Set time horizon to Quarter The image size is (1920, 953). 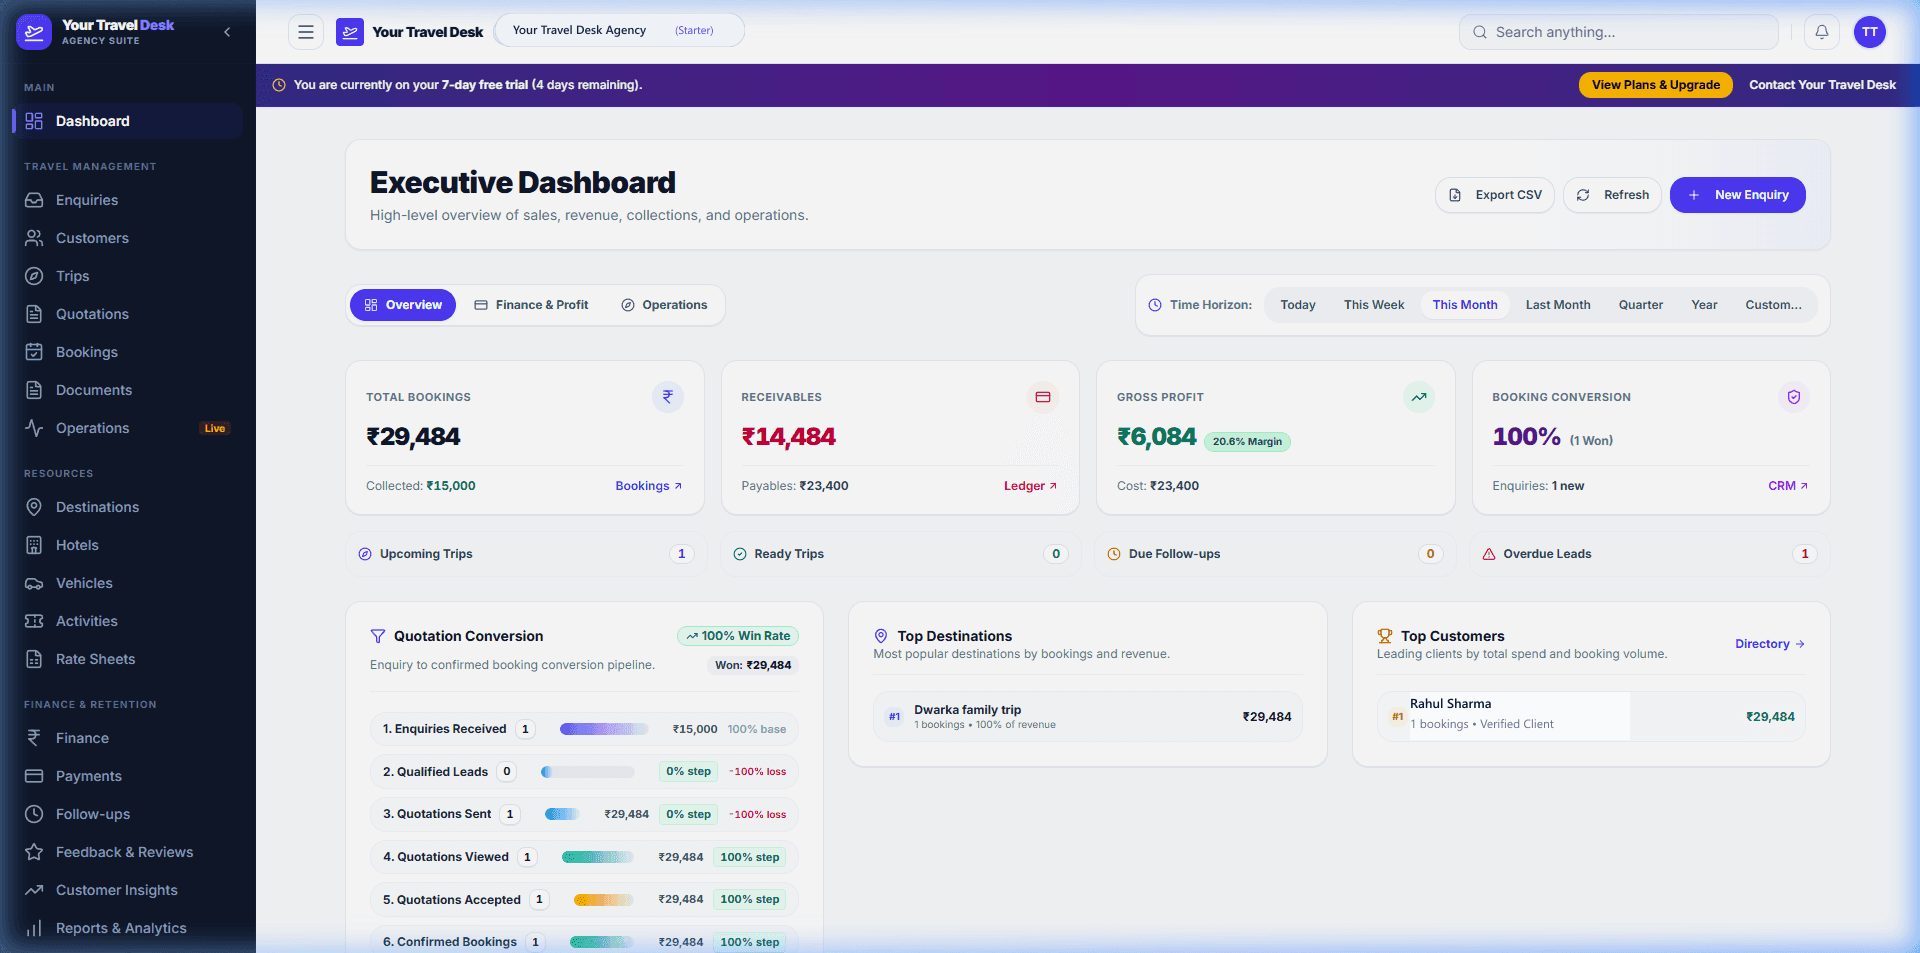[1641, 305]
